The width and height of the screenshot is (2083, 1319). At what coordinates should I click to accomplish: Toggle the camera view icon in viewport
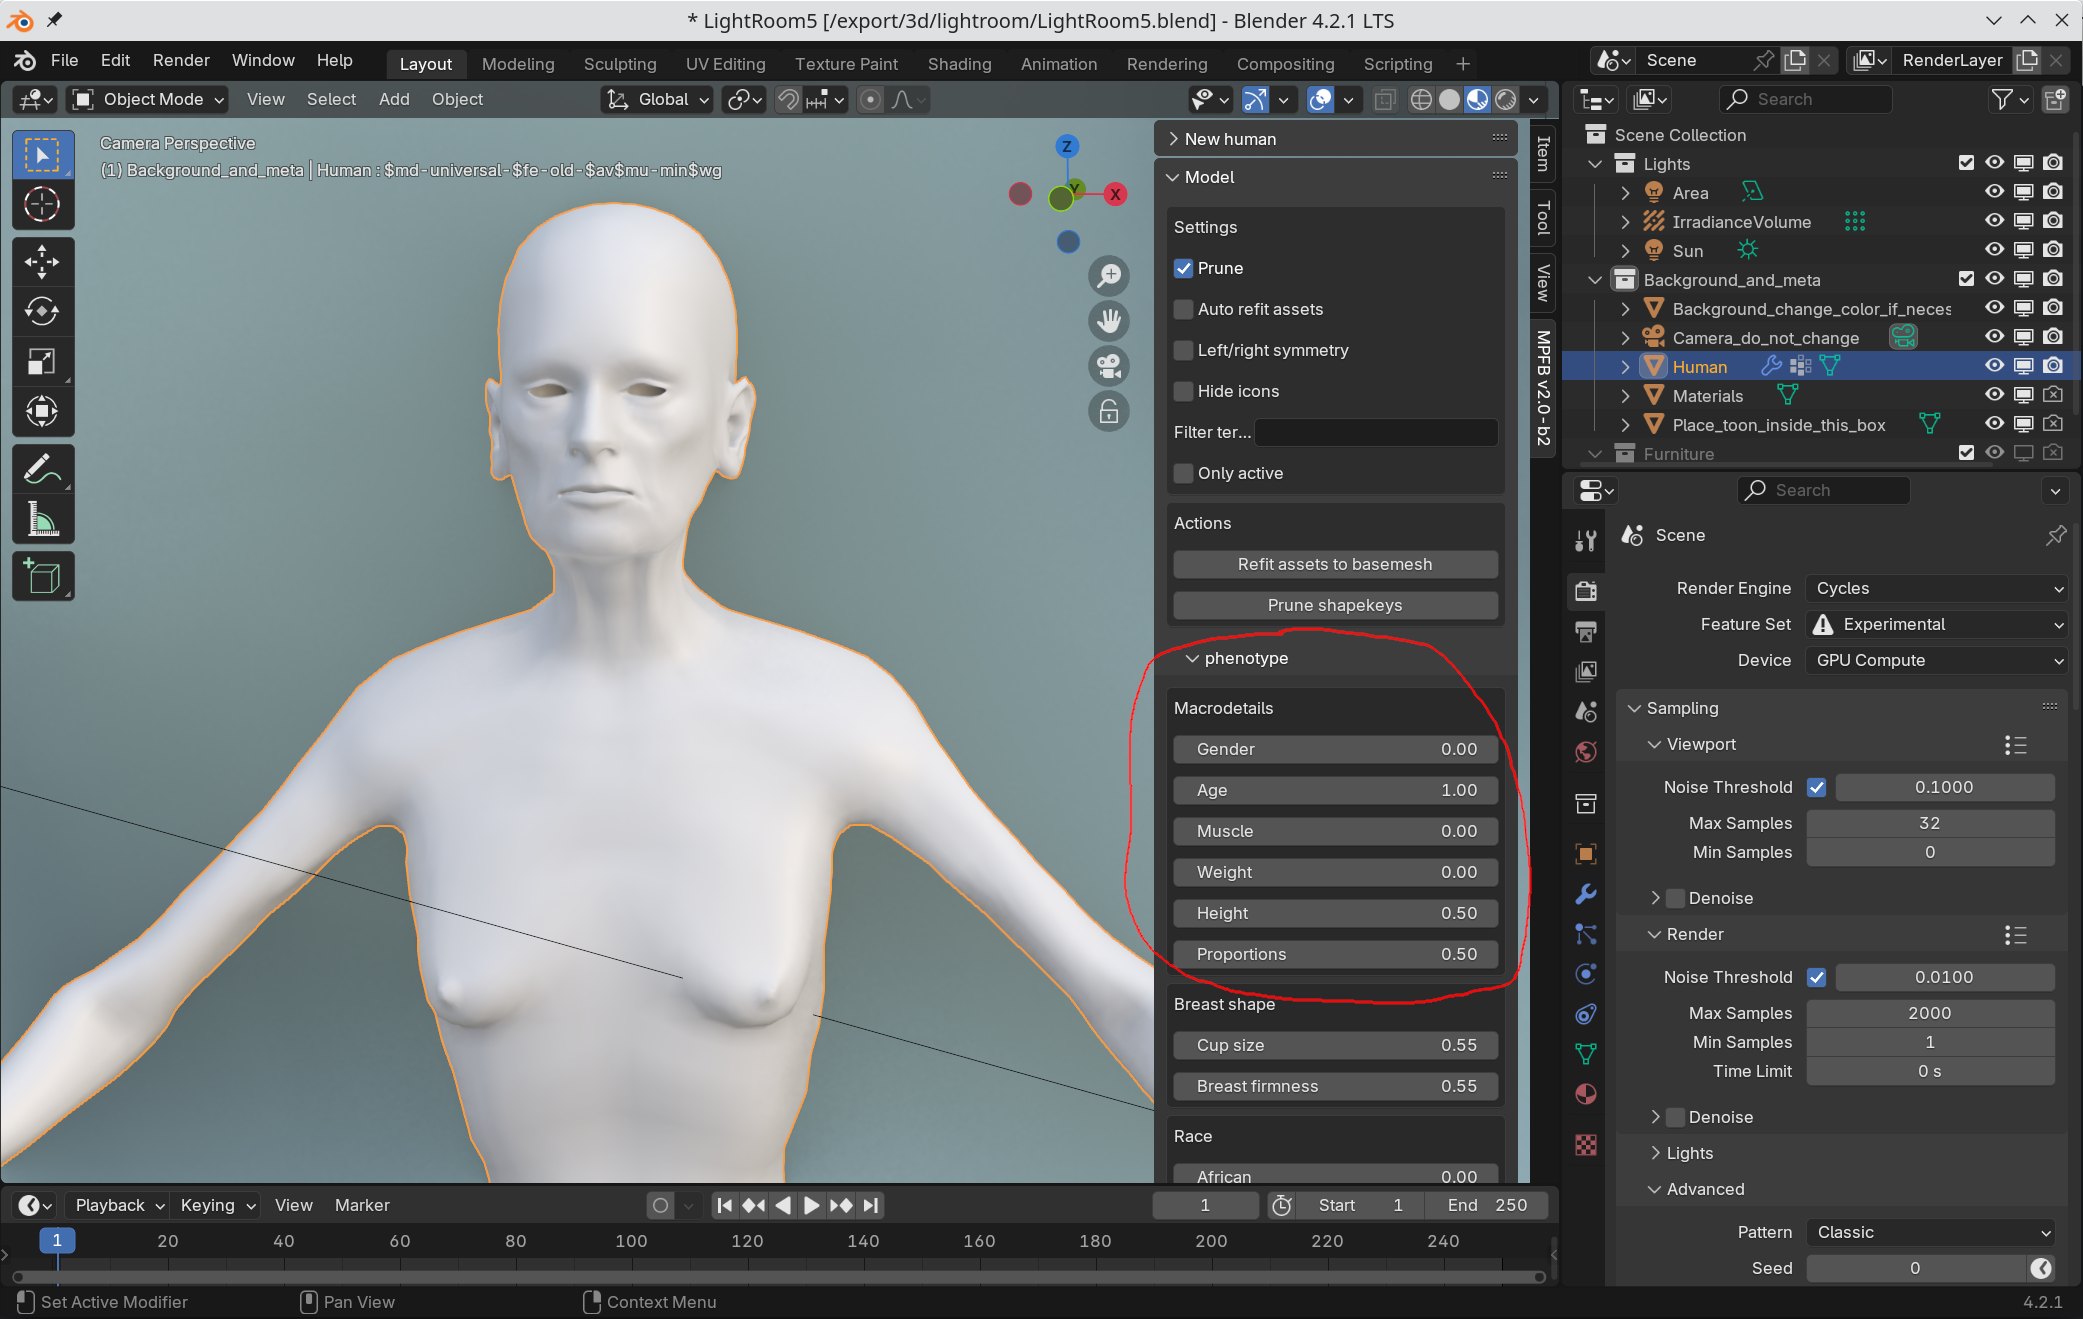(x=1109, y=366)
